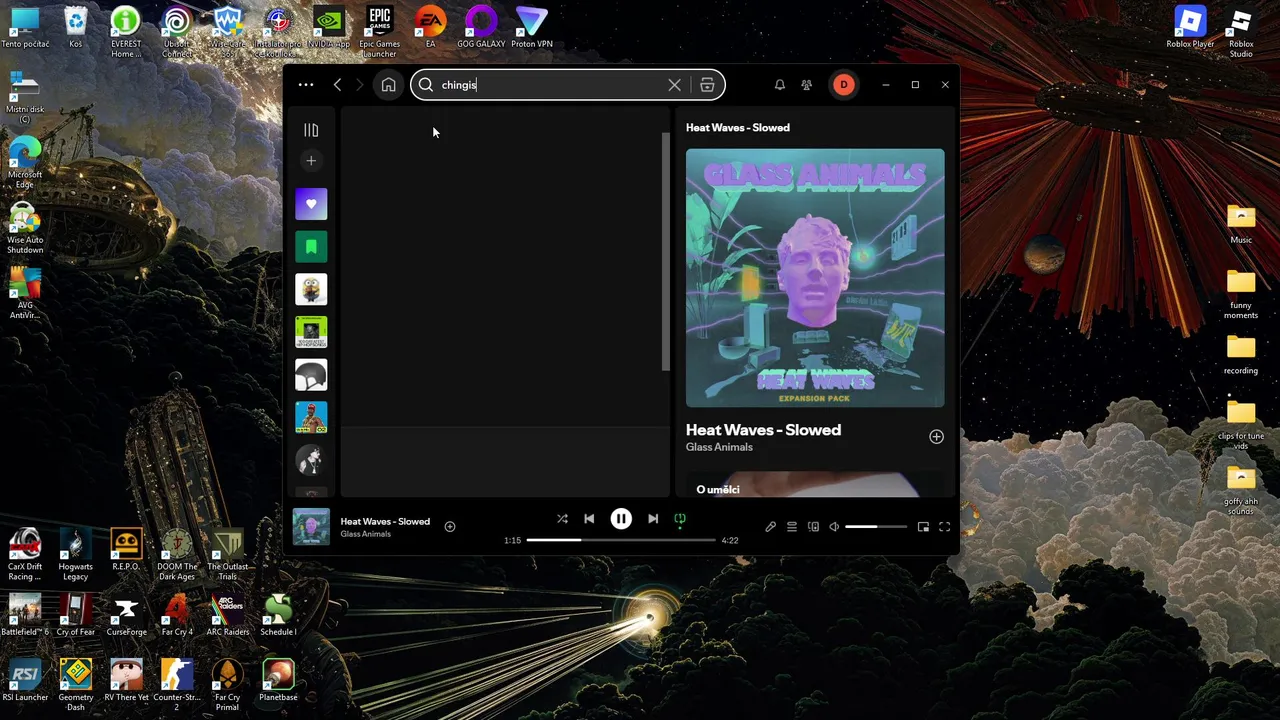Add Heat Waves to Liked Songs in panel
This screenshot has width=1280, height=720.
[936, 437]
